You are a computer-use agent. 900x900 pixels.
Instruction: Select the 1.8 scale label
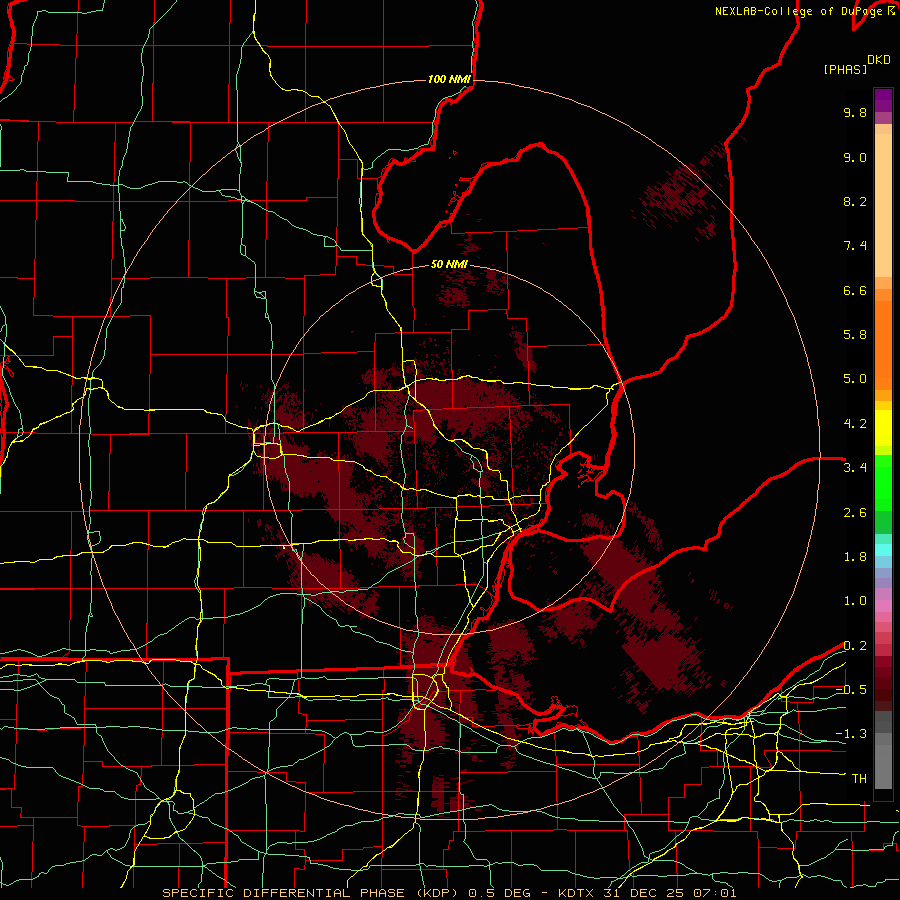point(855,557)
